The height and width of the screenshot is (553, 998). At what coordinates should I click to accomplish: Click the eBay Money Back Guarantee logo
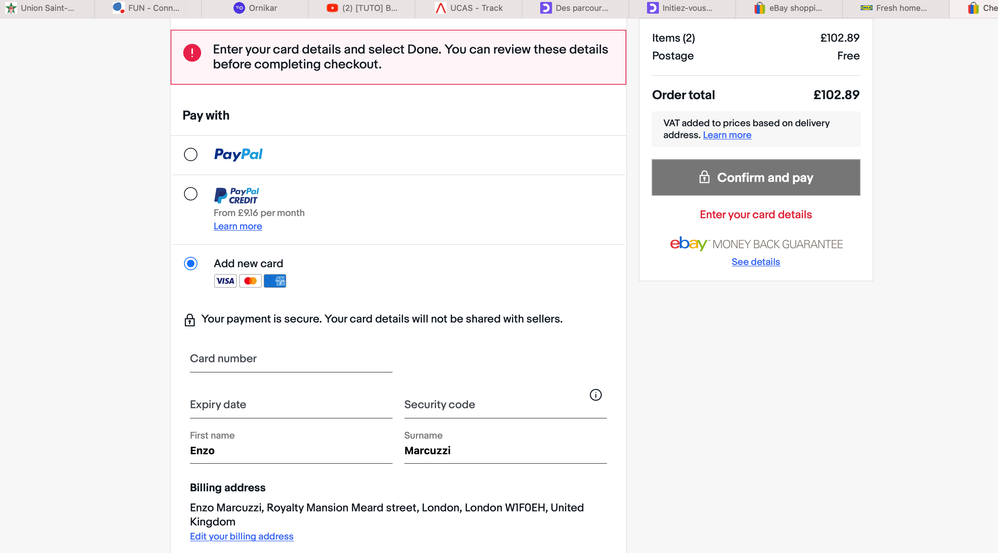(x=756, y=244)
